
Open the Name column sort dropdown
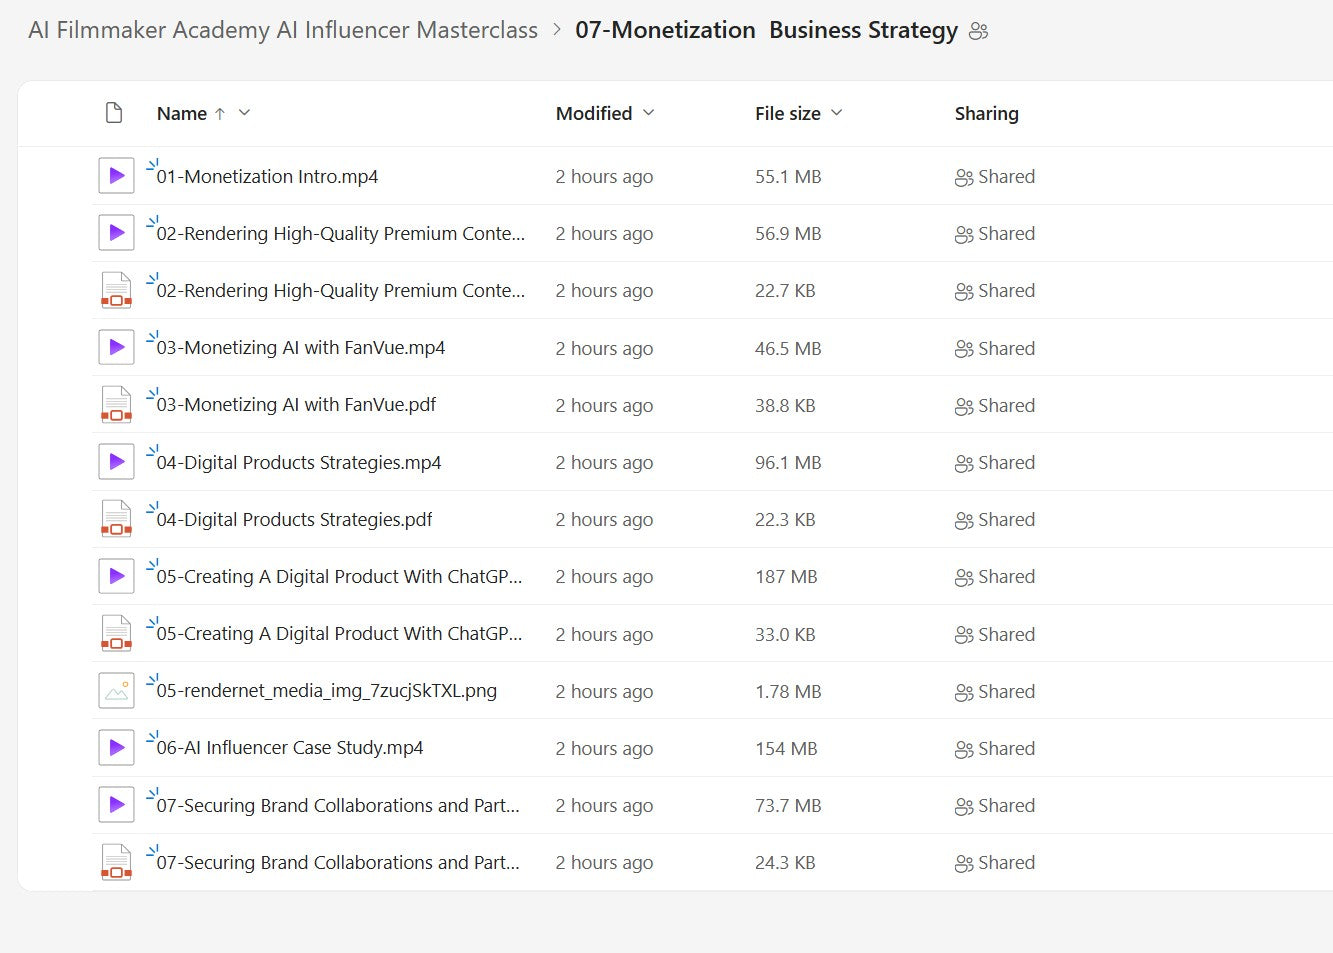tap(244, 113)
